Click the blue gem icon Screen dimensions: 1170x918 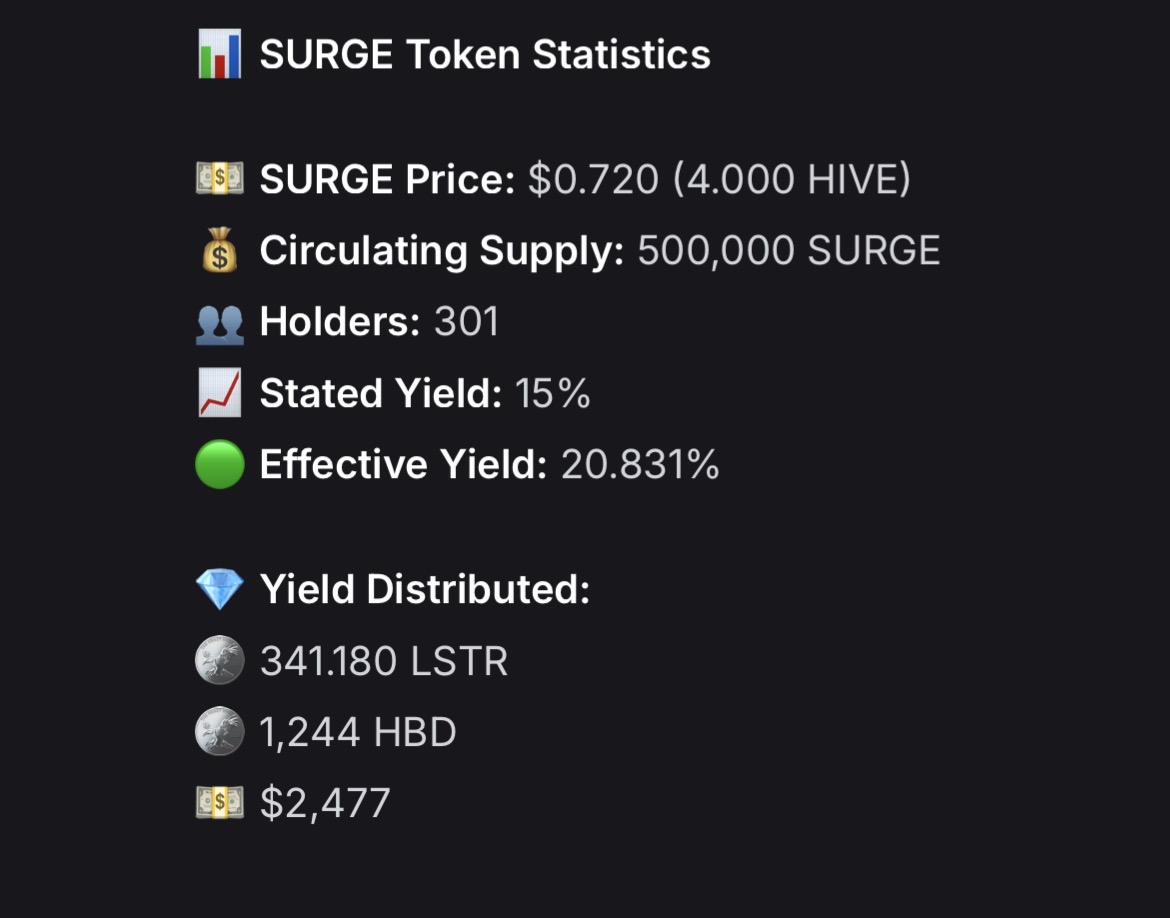click(x=219, y=590)
